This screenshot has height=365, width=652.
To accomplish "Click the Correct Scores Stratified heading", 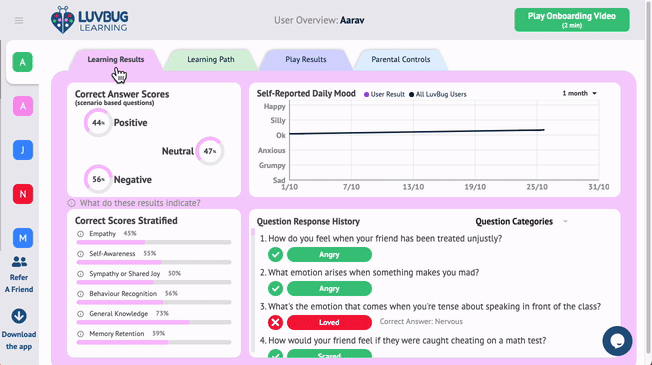I will point(126,221).
